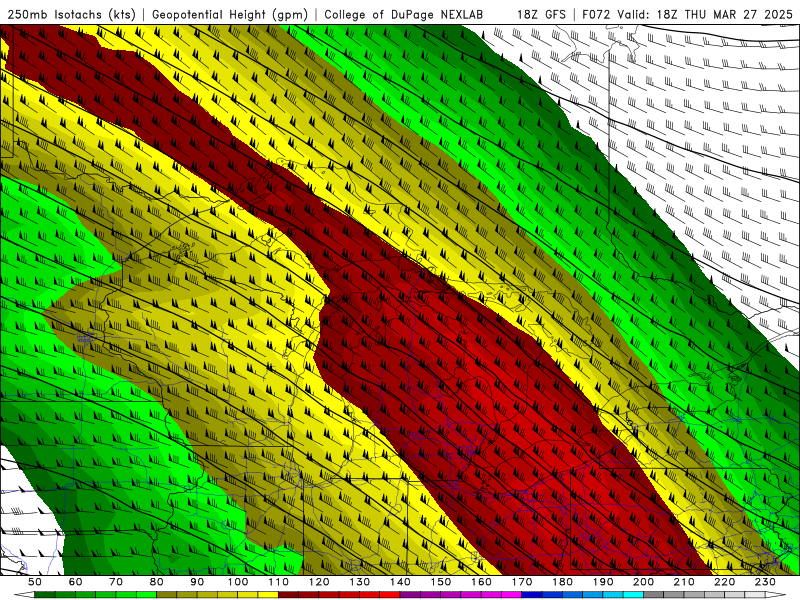The height and width of the screenshot is (600, 800).
Task: Click the 150 label on the color scale
Action: click(441, 582)
